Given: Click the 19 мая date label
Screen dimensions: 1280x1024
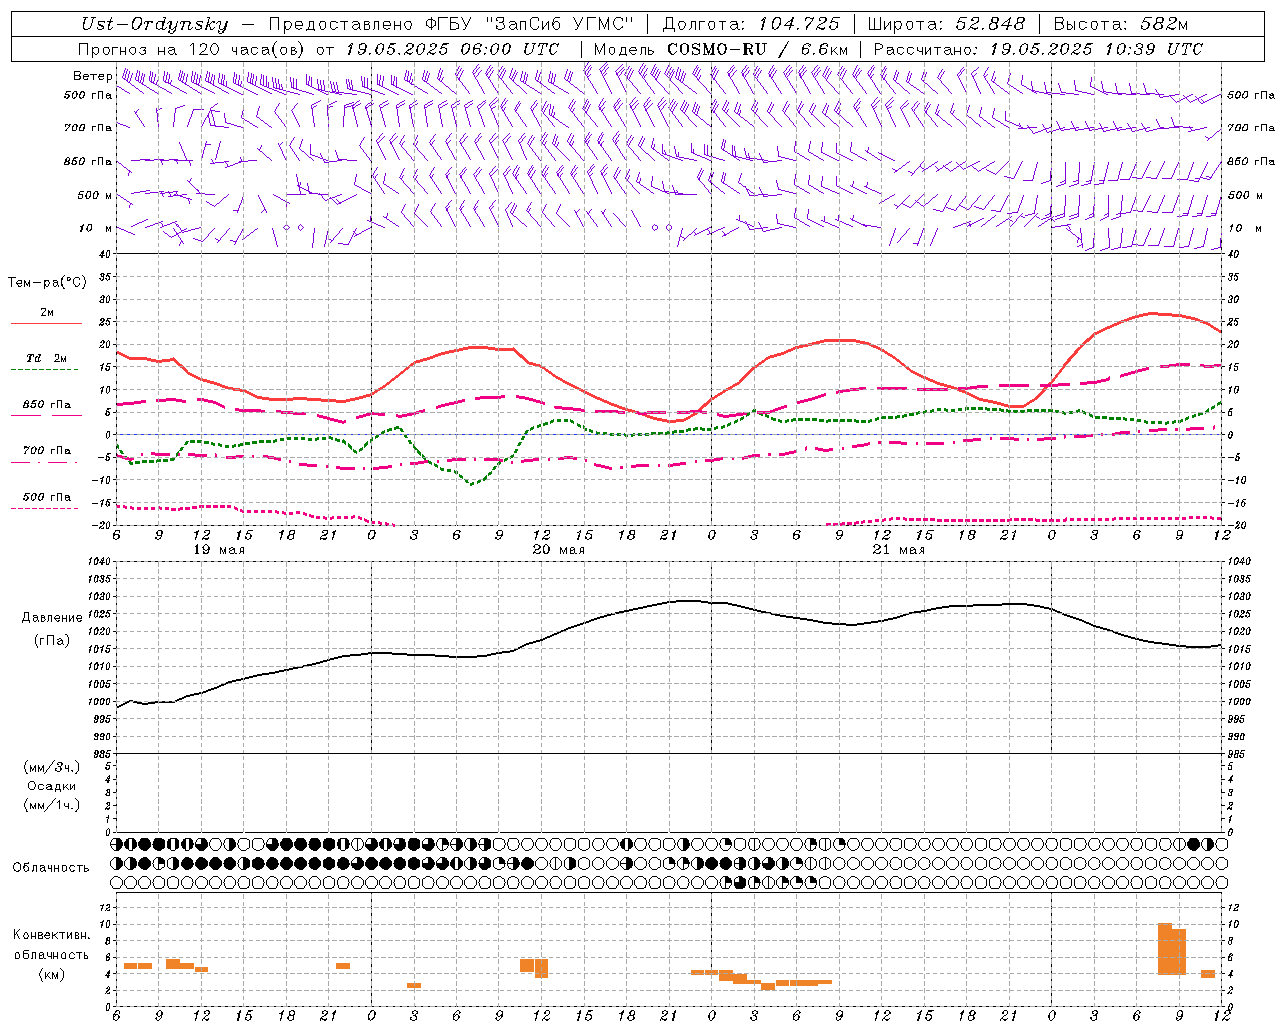Looking at the screenshot, I should click(219, 550).
